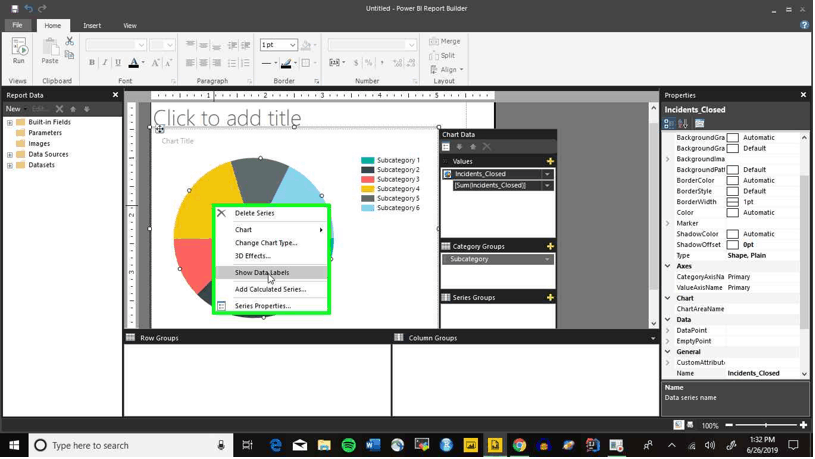Open Series Properties from context menu
The height and width of the screenshot is (459, 815).
click(x=271, y=306)
